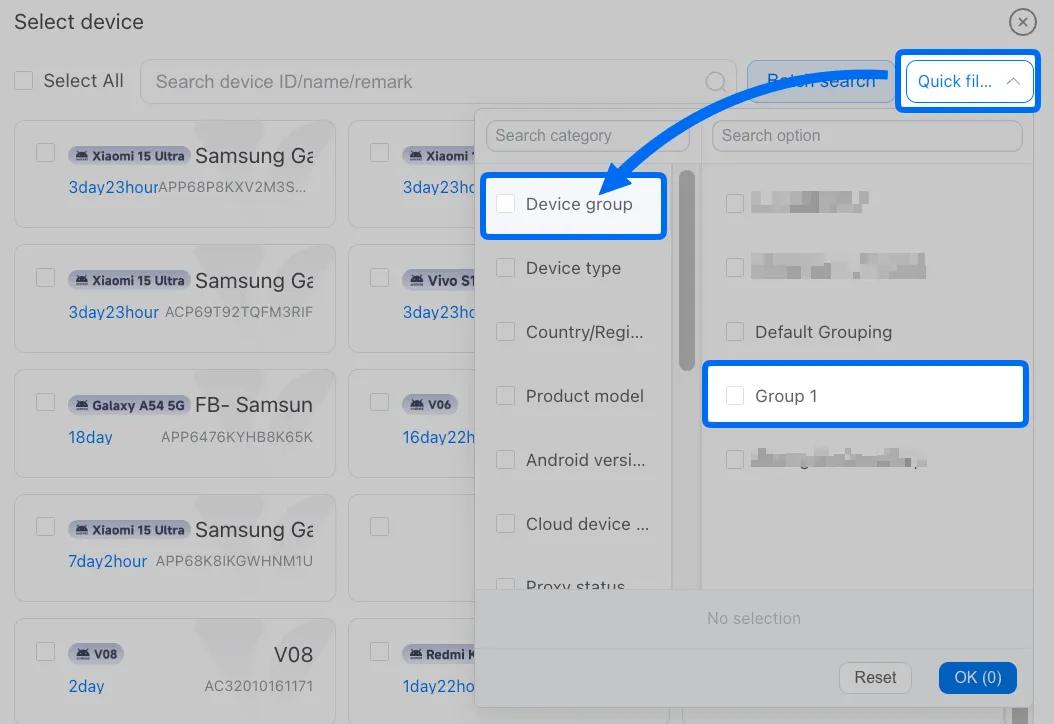Viewport: 1054px width, 724px height.
Task: Focus the Search option field
Action: 867,136
